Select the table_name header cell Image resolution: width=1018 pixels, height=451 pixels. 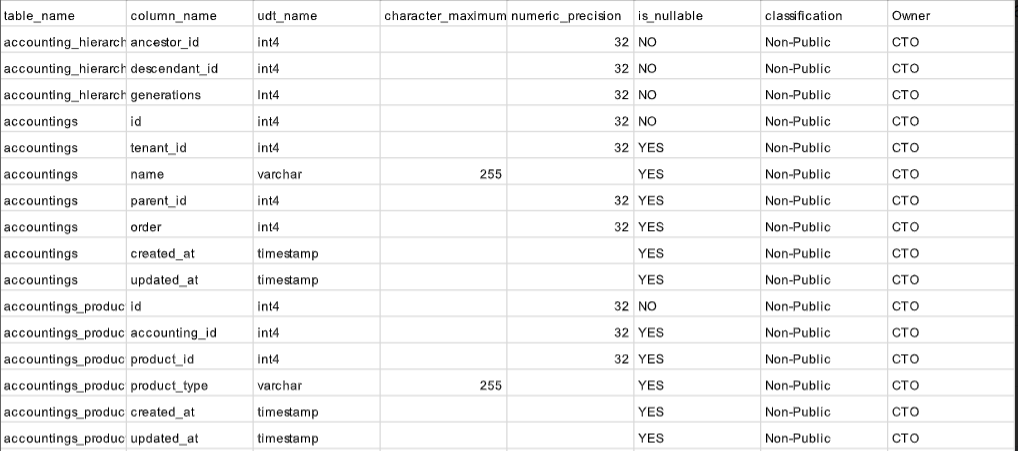tap(64, 16)
